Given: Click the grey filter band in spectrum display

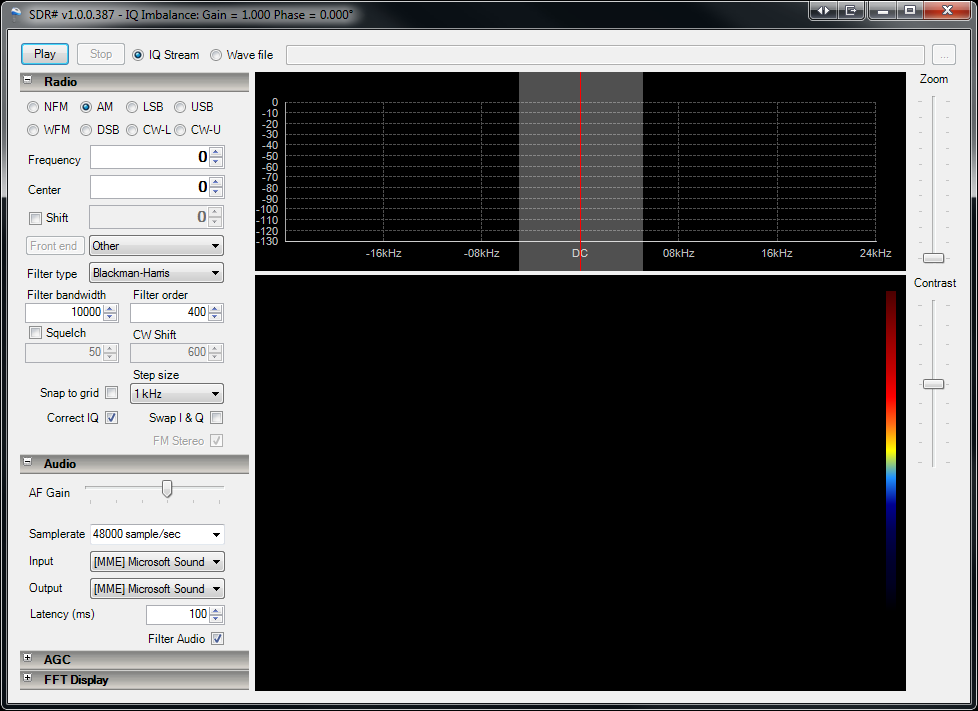Looking at the screenshot, I should (581, 172).
